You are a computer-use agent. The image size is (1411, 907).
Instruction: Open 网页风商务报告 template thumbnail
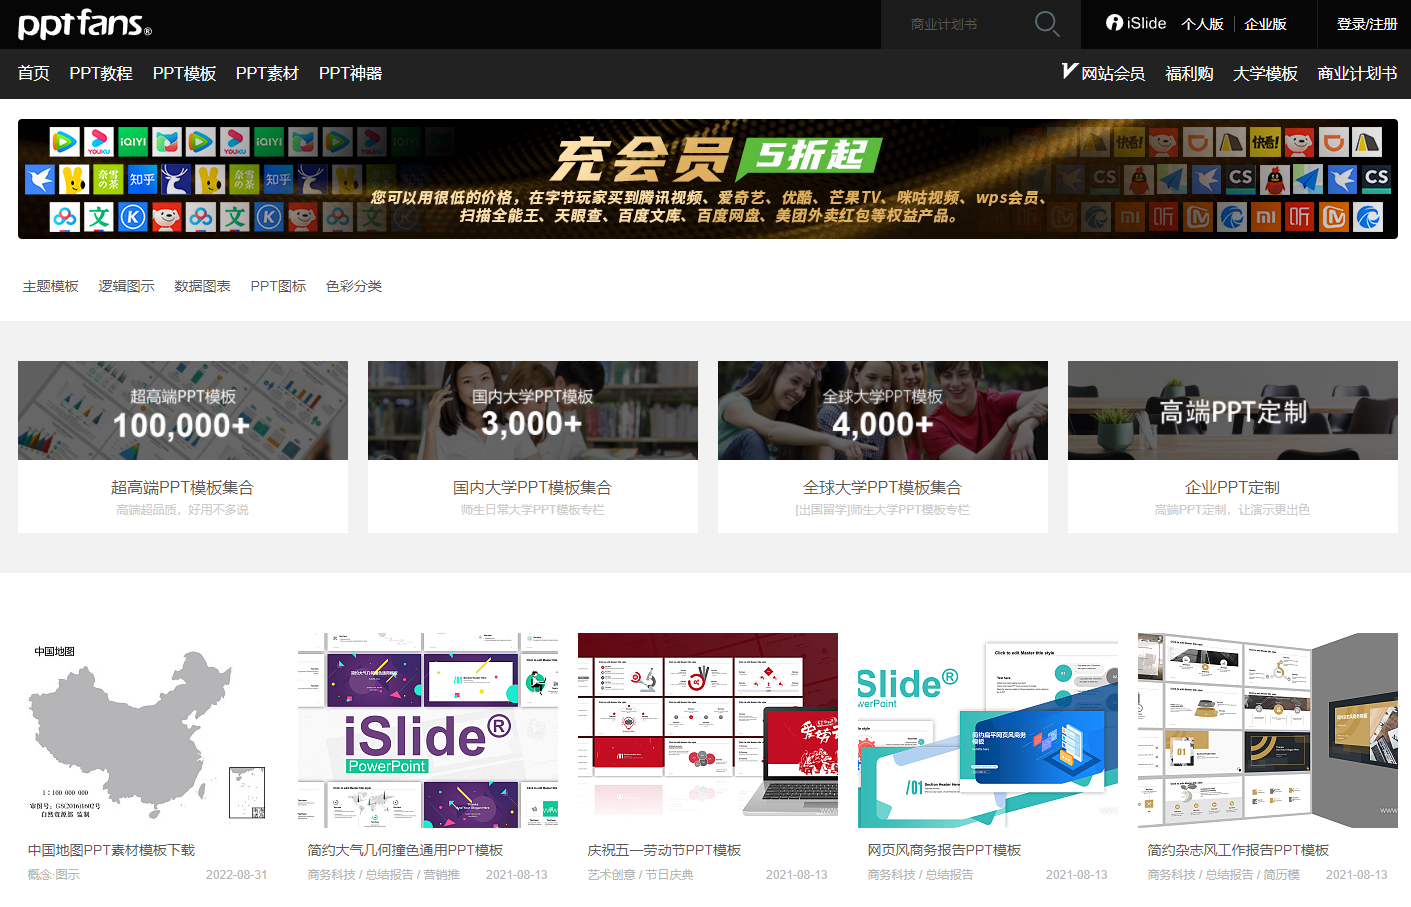(x=987, y=730)
